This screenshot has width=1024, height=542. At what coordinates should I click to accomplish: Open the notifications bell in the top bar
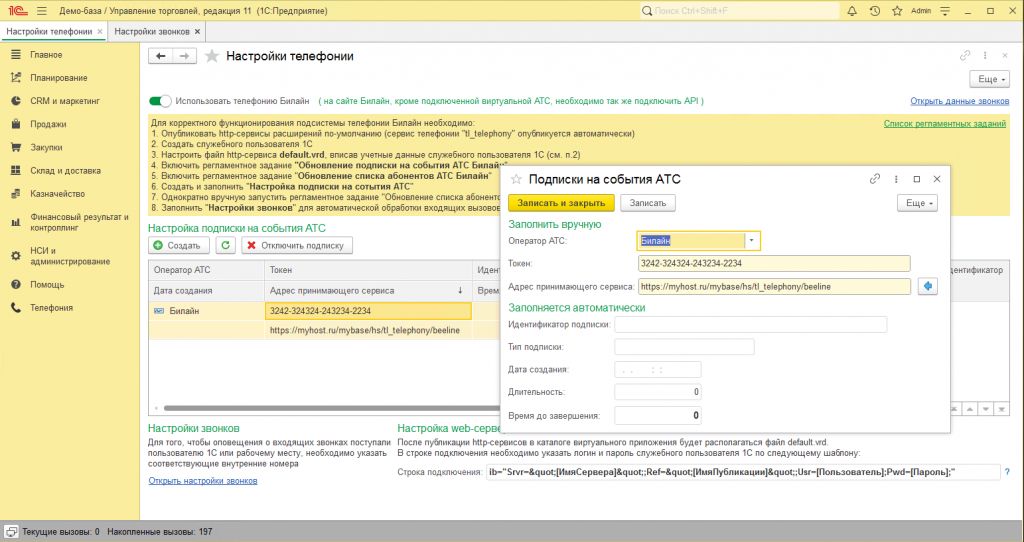coord(852,11)
